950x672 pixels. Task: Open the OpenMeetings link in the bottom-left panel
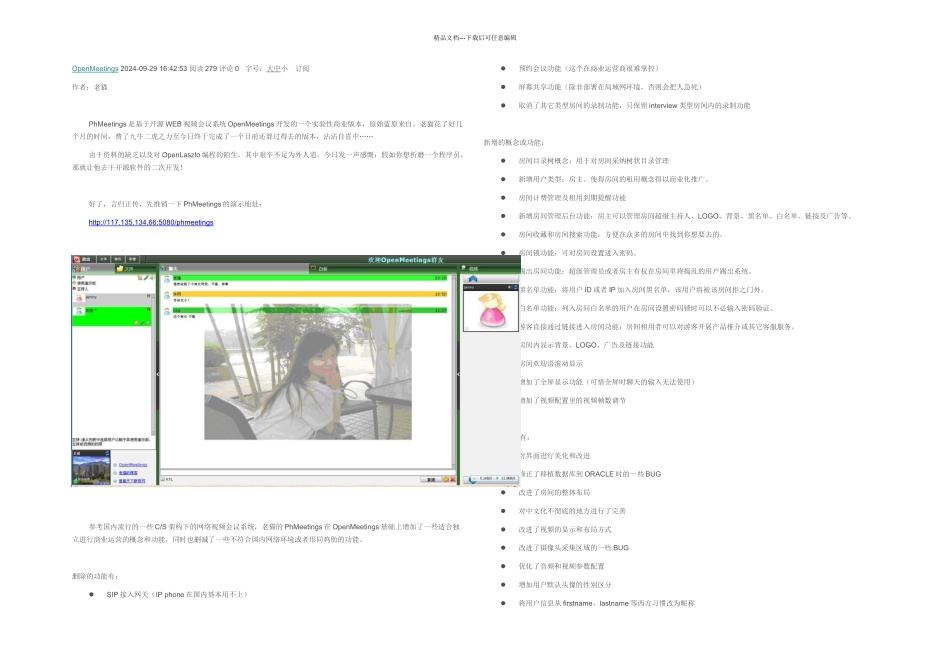click(x=133, y=465)
